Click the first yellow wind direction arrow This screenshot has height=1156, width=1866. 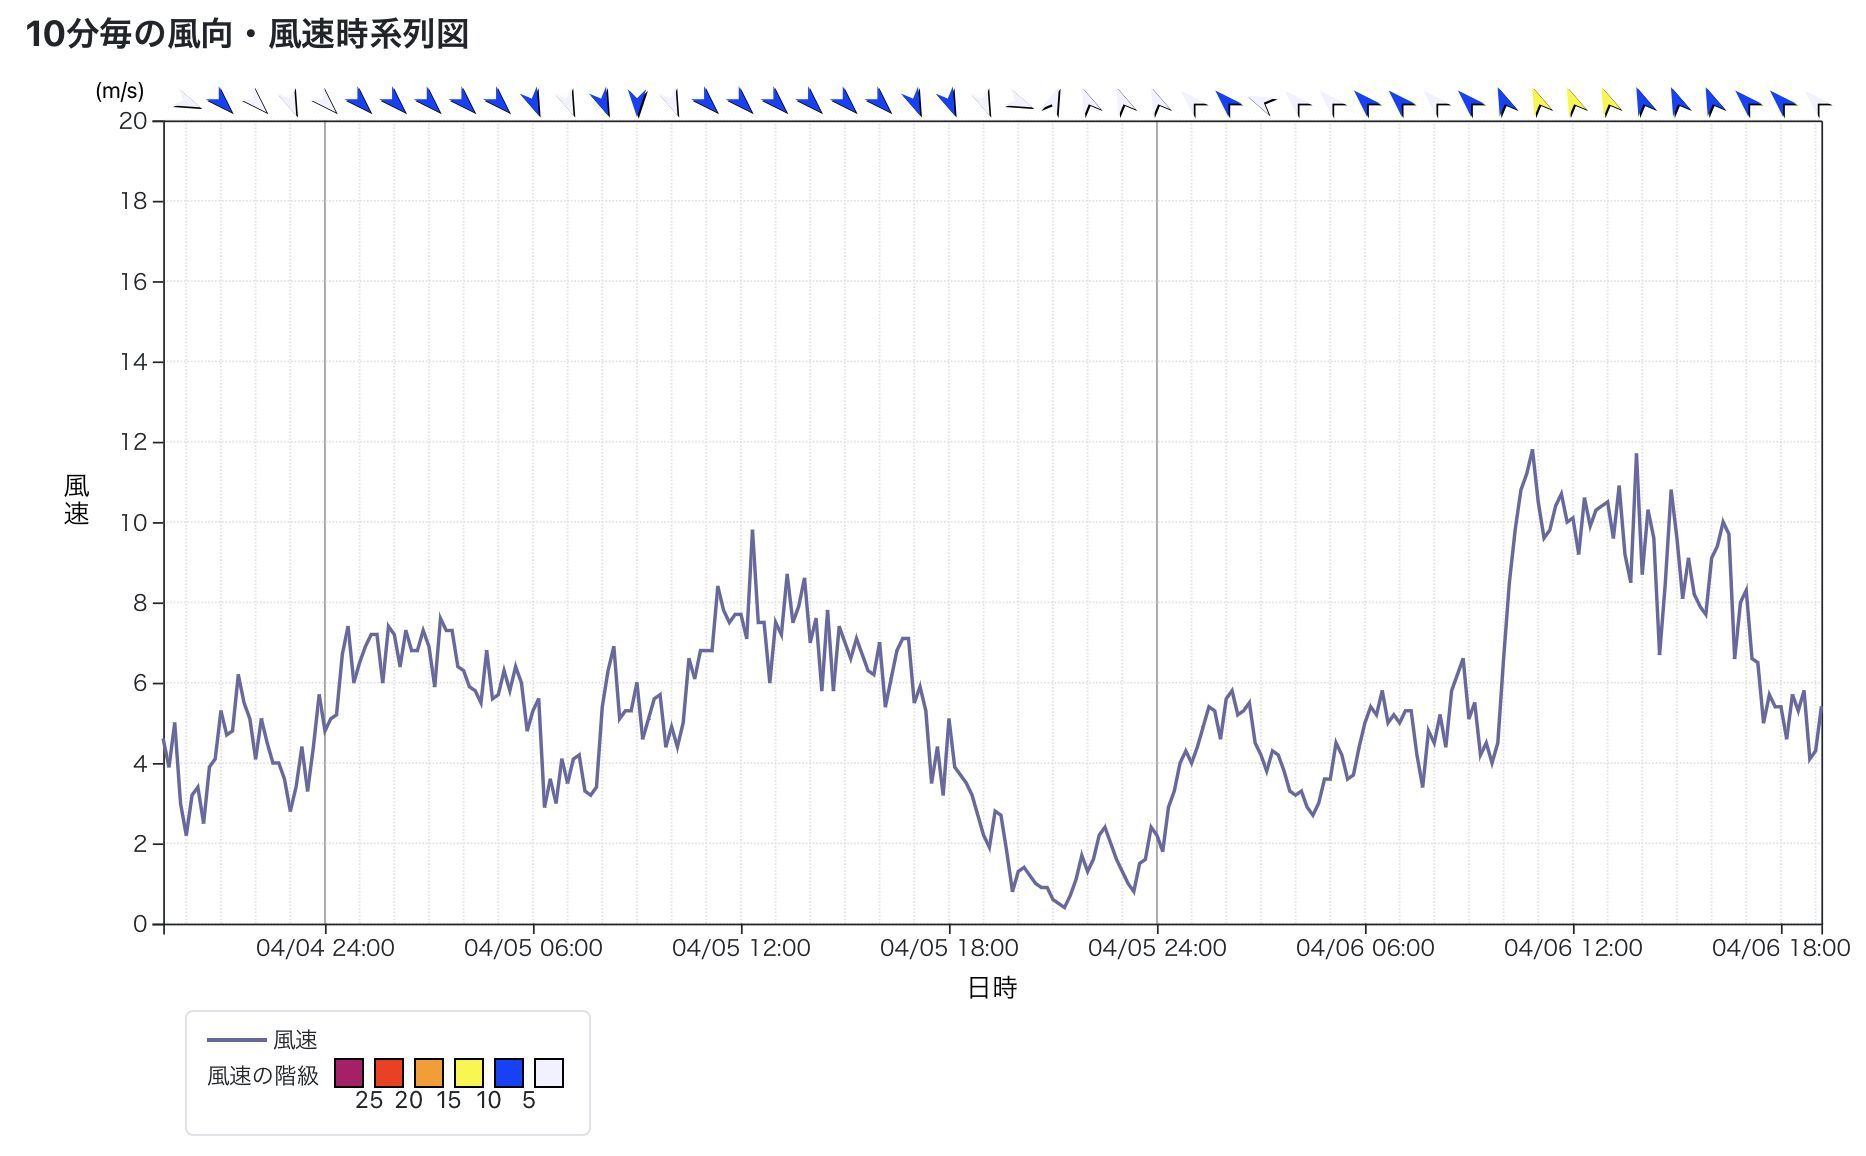pos(1542,102)
